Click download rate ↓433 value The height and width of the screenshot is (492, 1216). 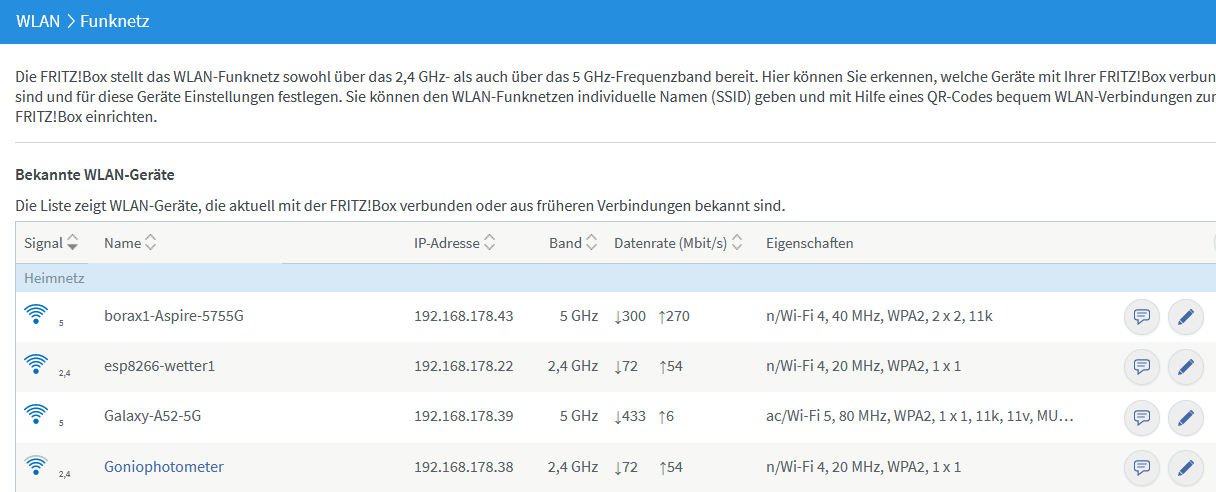tap(630, 417)
